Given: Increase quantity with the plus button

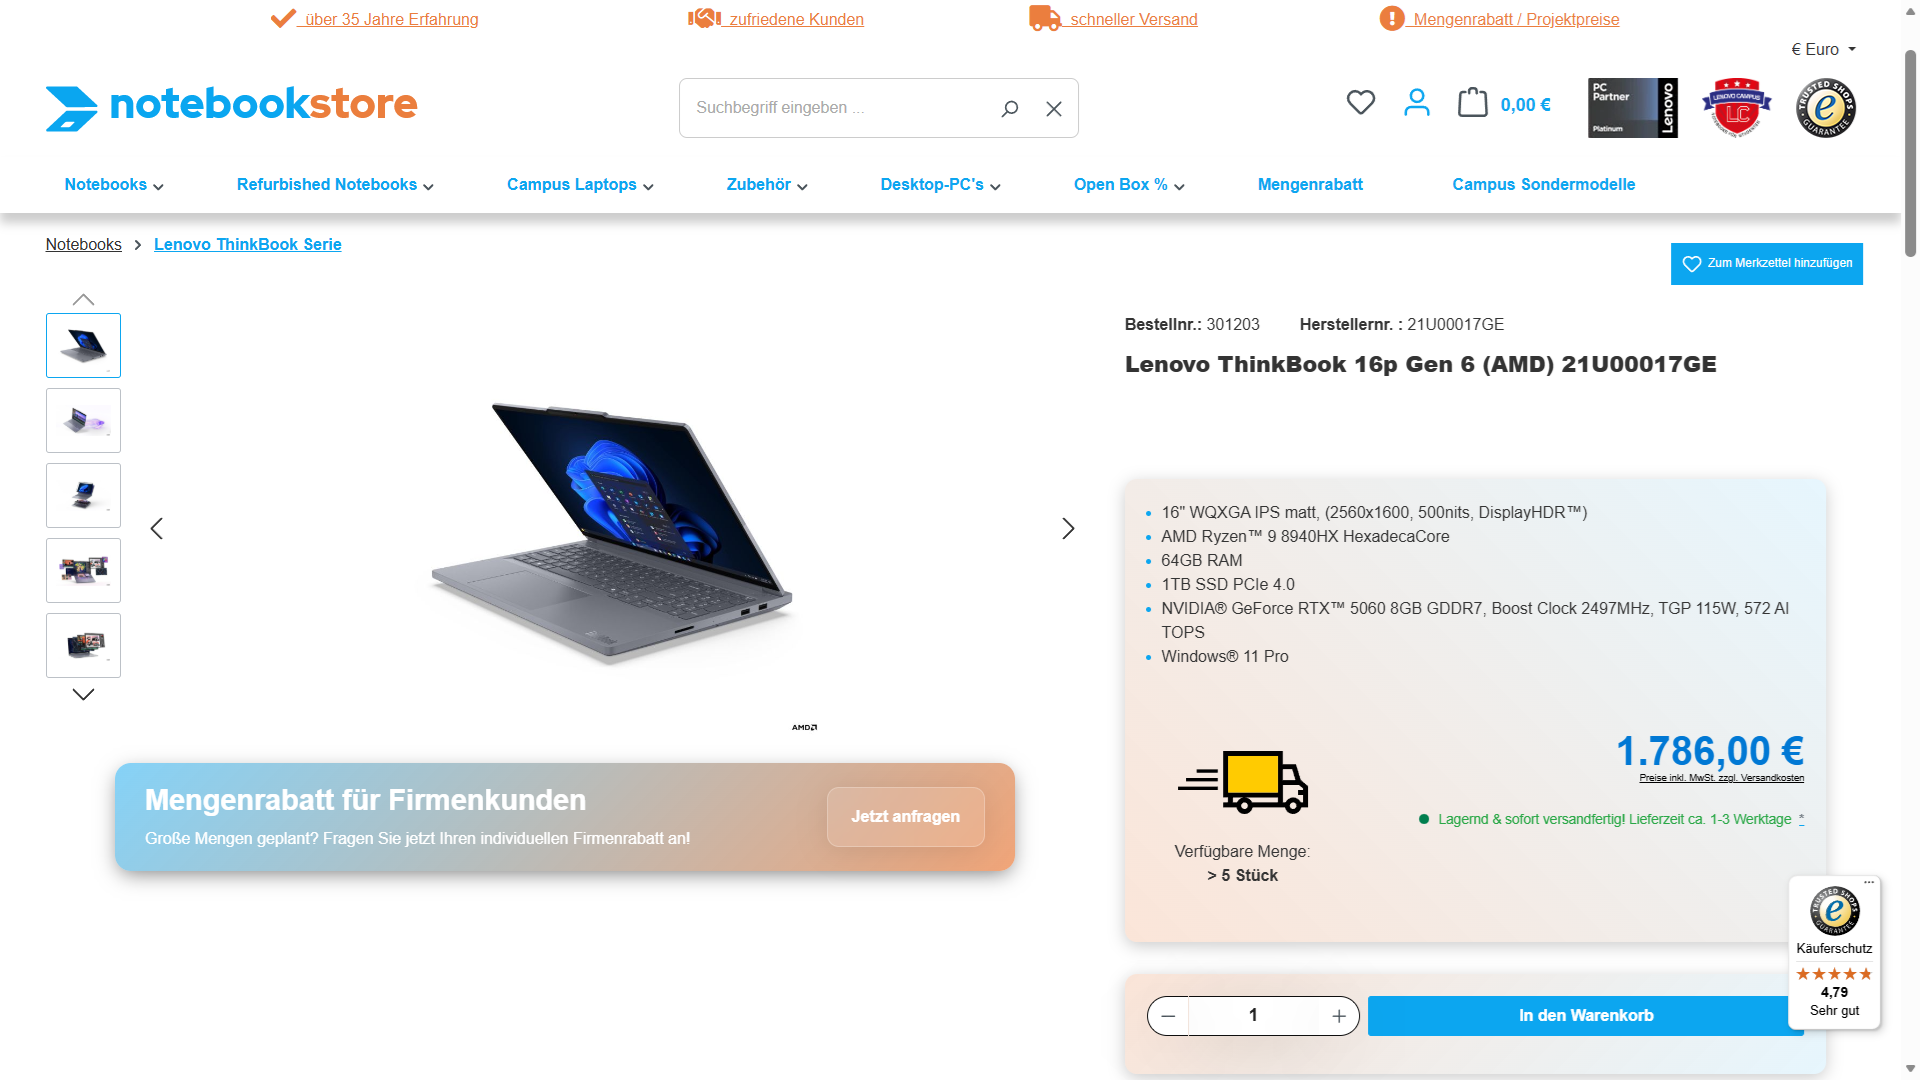Looking at the screenshot, I should 1339,1016.
